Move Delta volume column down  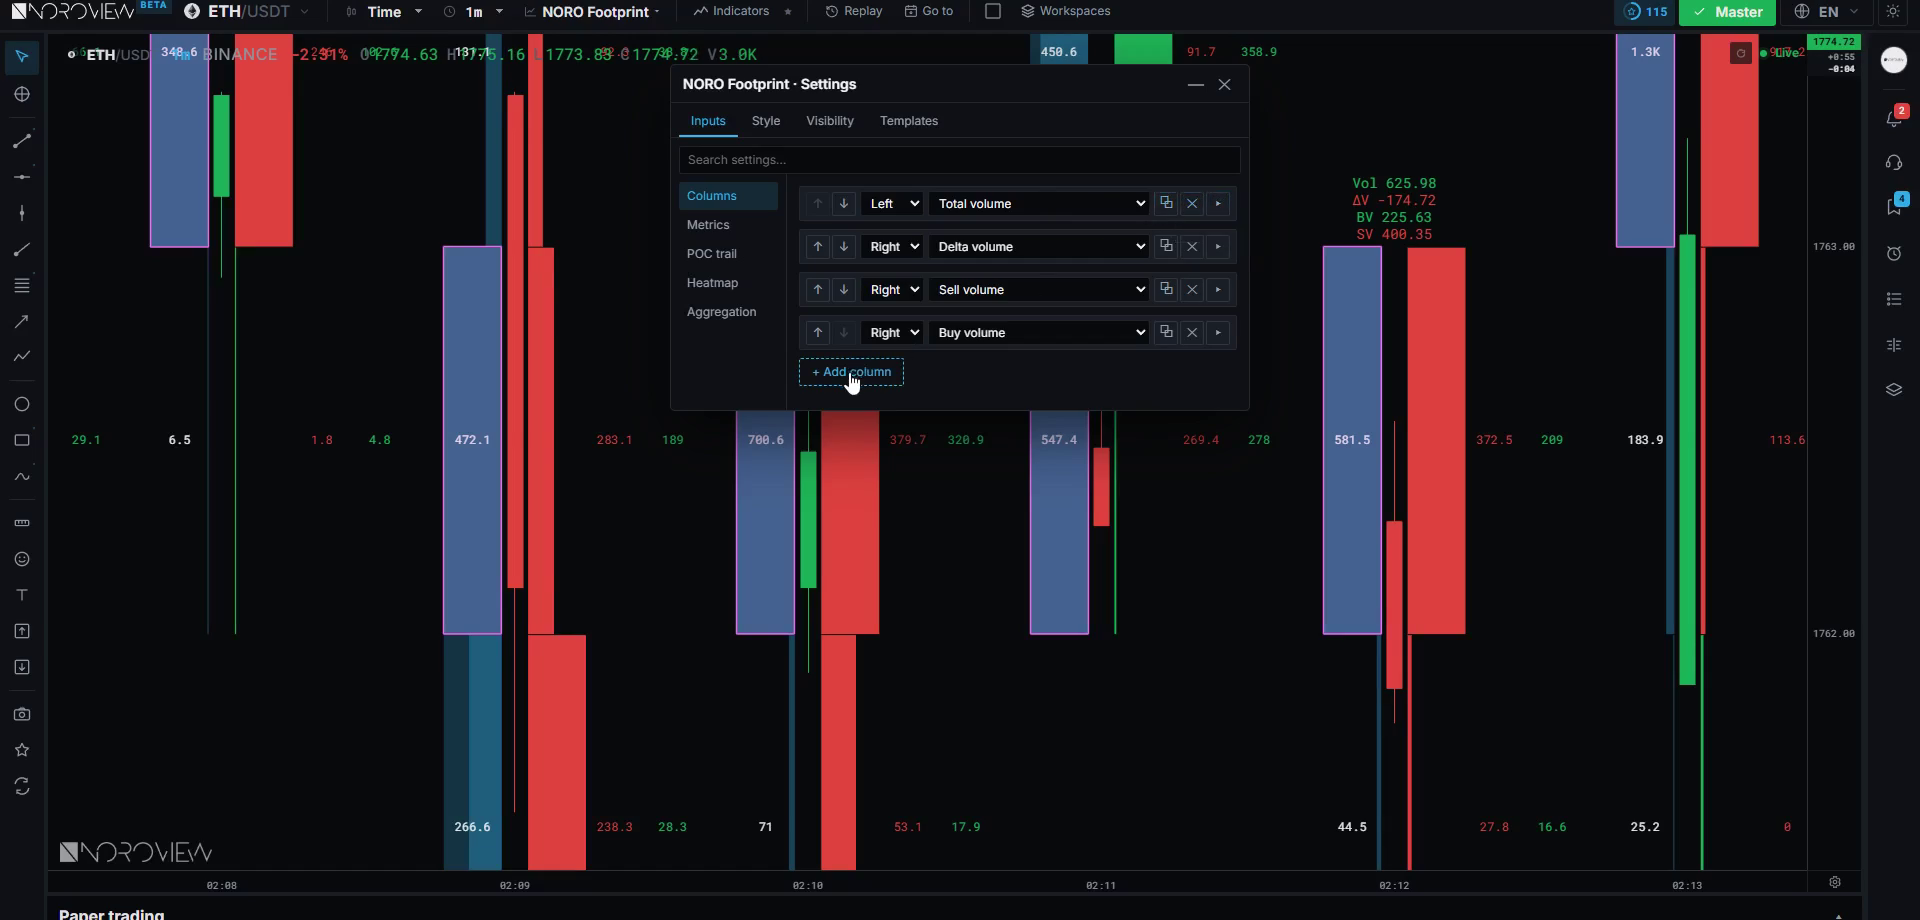844,246
